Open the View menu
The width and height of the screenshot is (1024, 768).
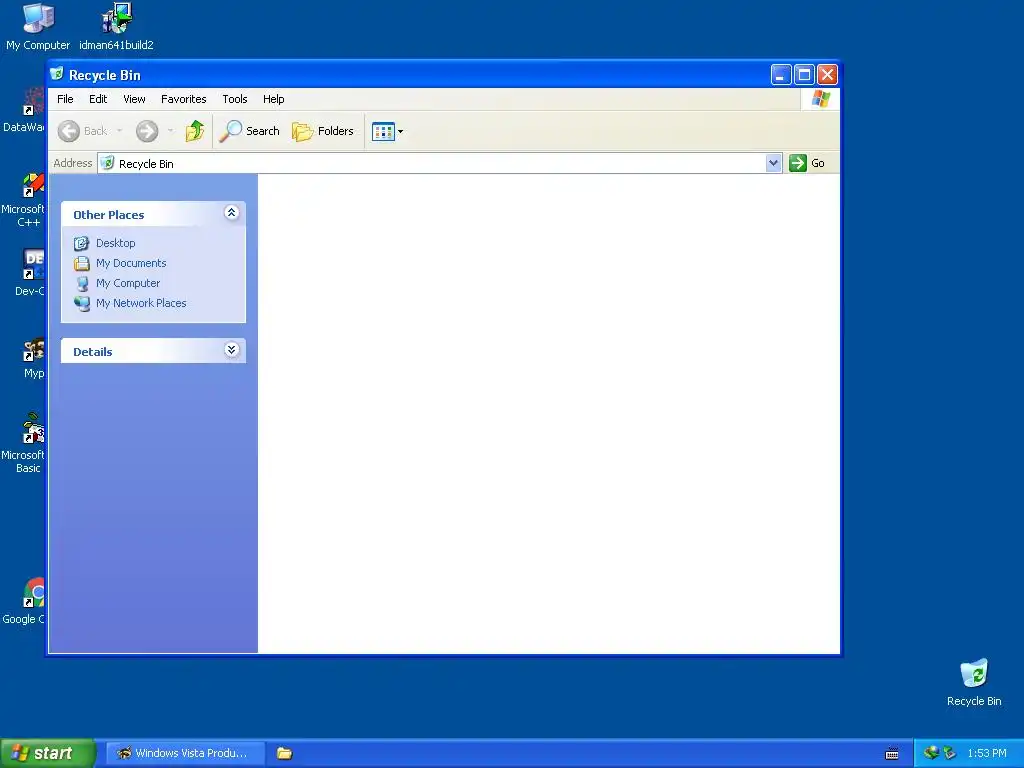click(x=135, y=99)
